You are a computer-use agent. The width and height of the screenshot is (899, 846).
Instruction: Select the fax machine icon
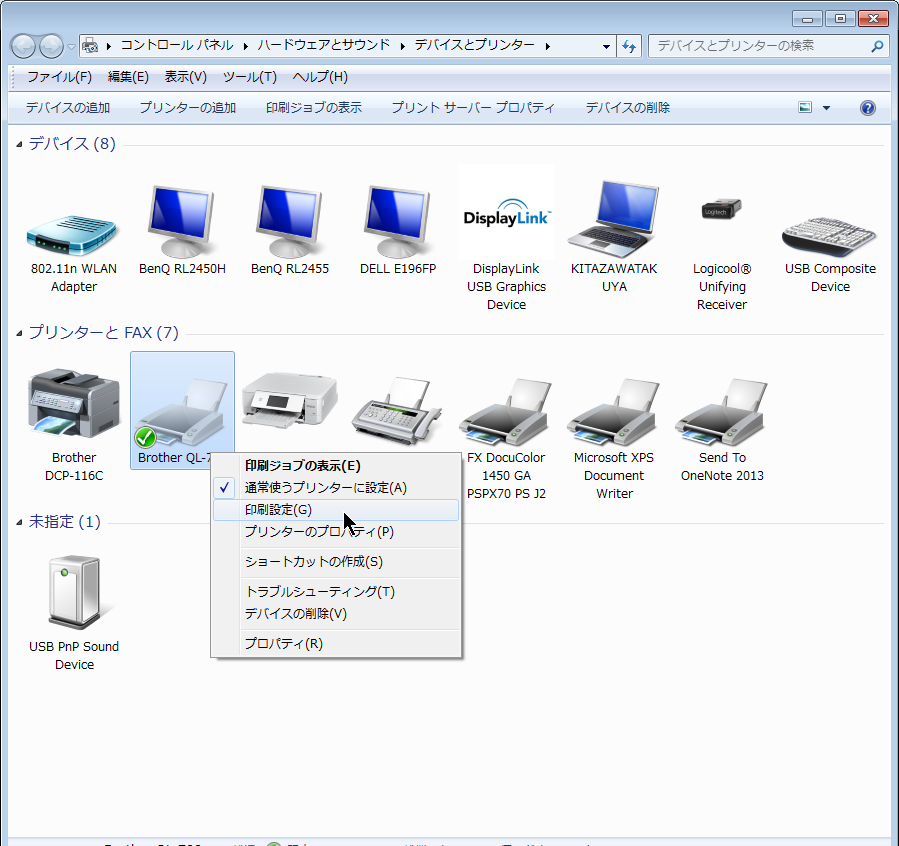[397, 410]
